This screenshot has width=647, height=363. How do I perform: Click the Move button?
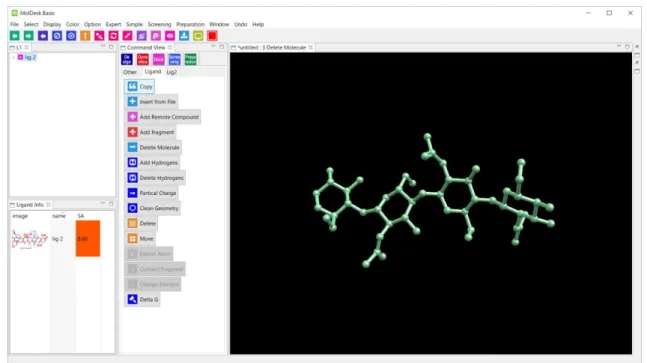pyautogui.click(x=140, y=238)
